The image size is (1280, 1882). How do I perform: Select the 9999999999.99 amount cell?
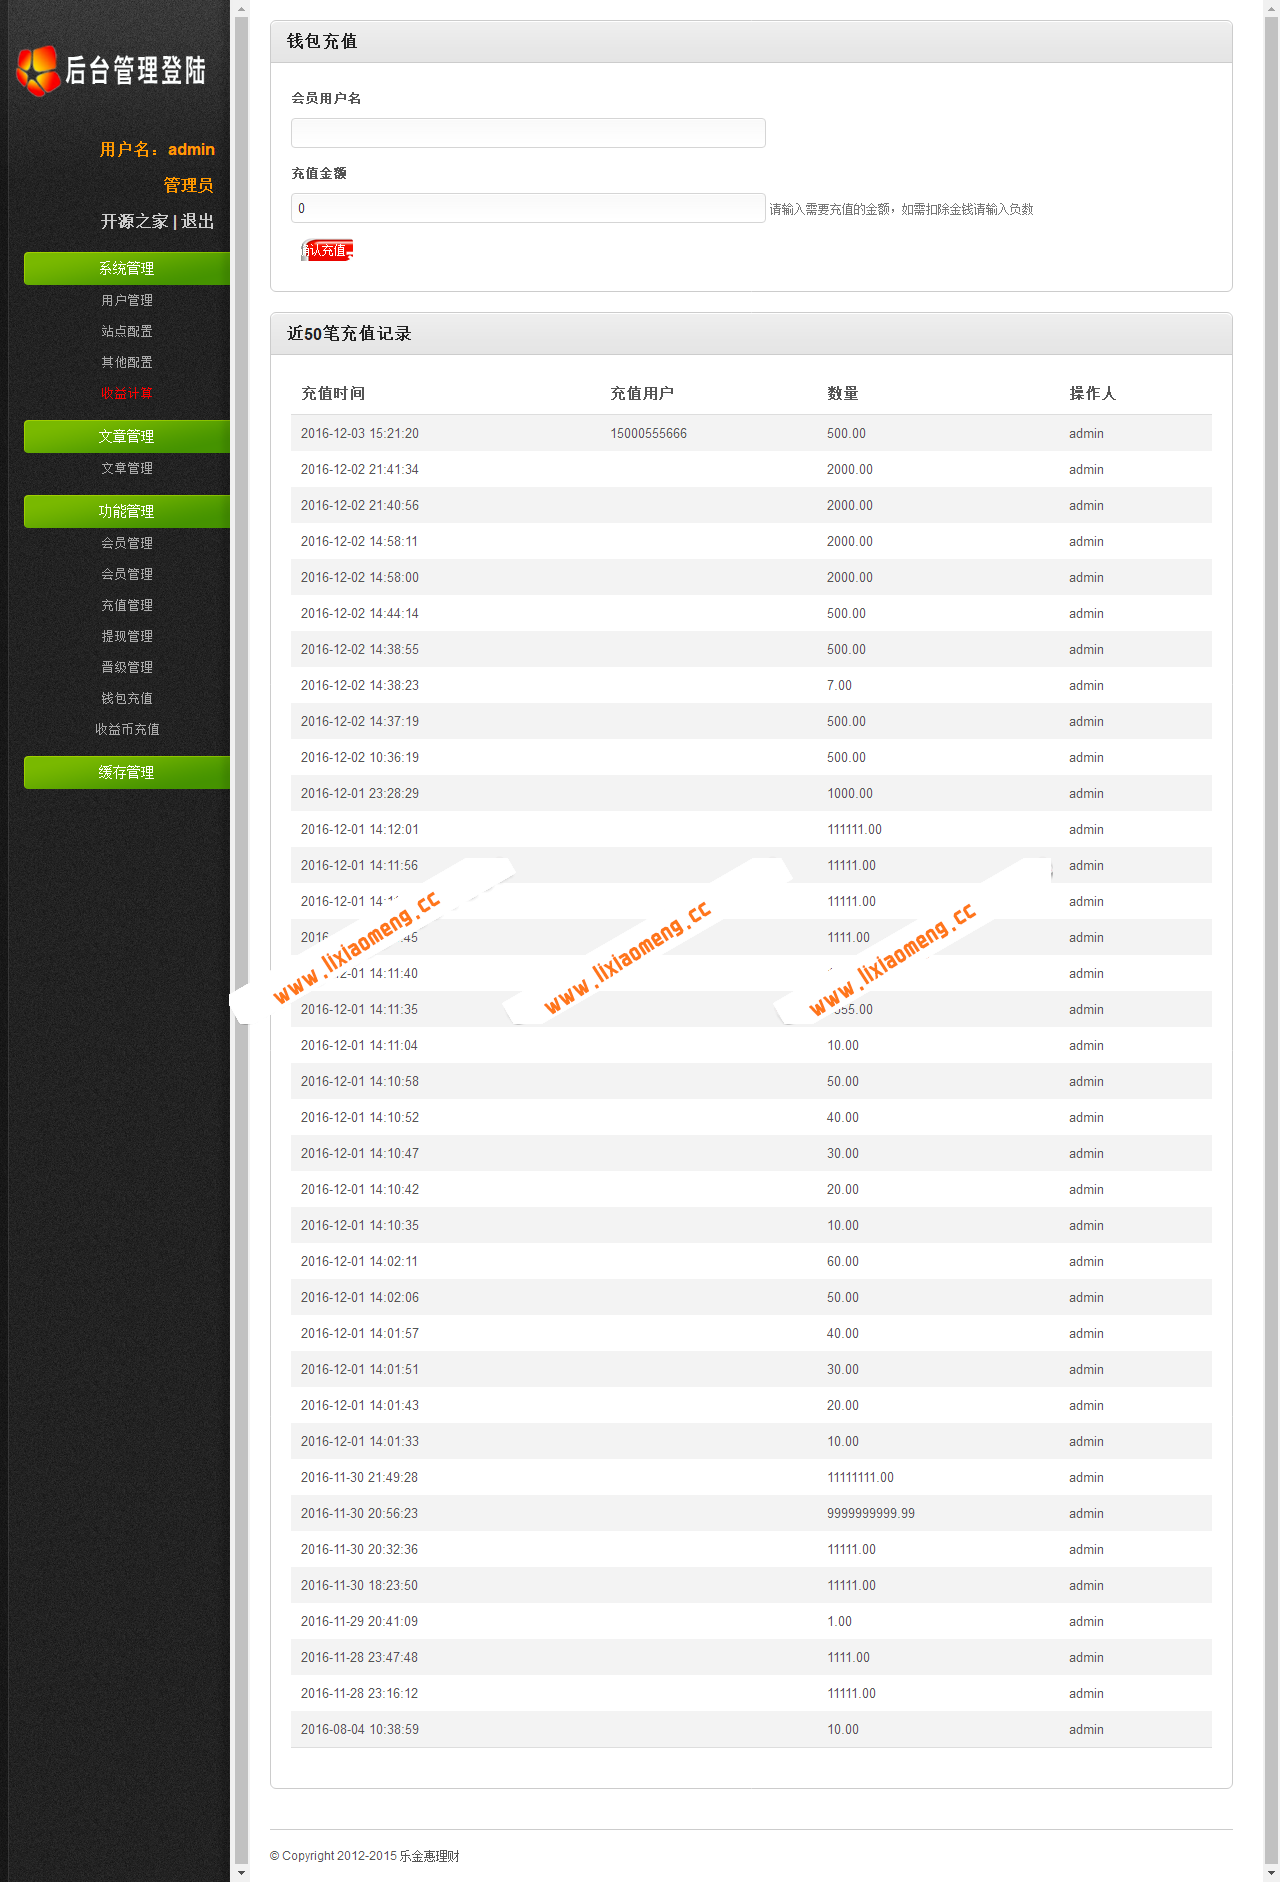871,1513
